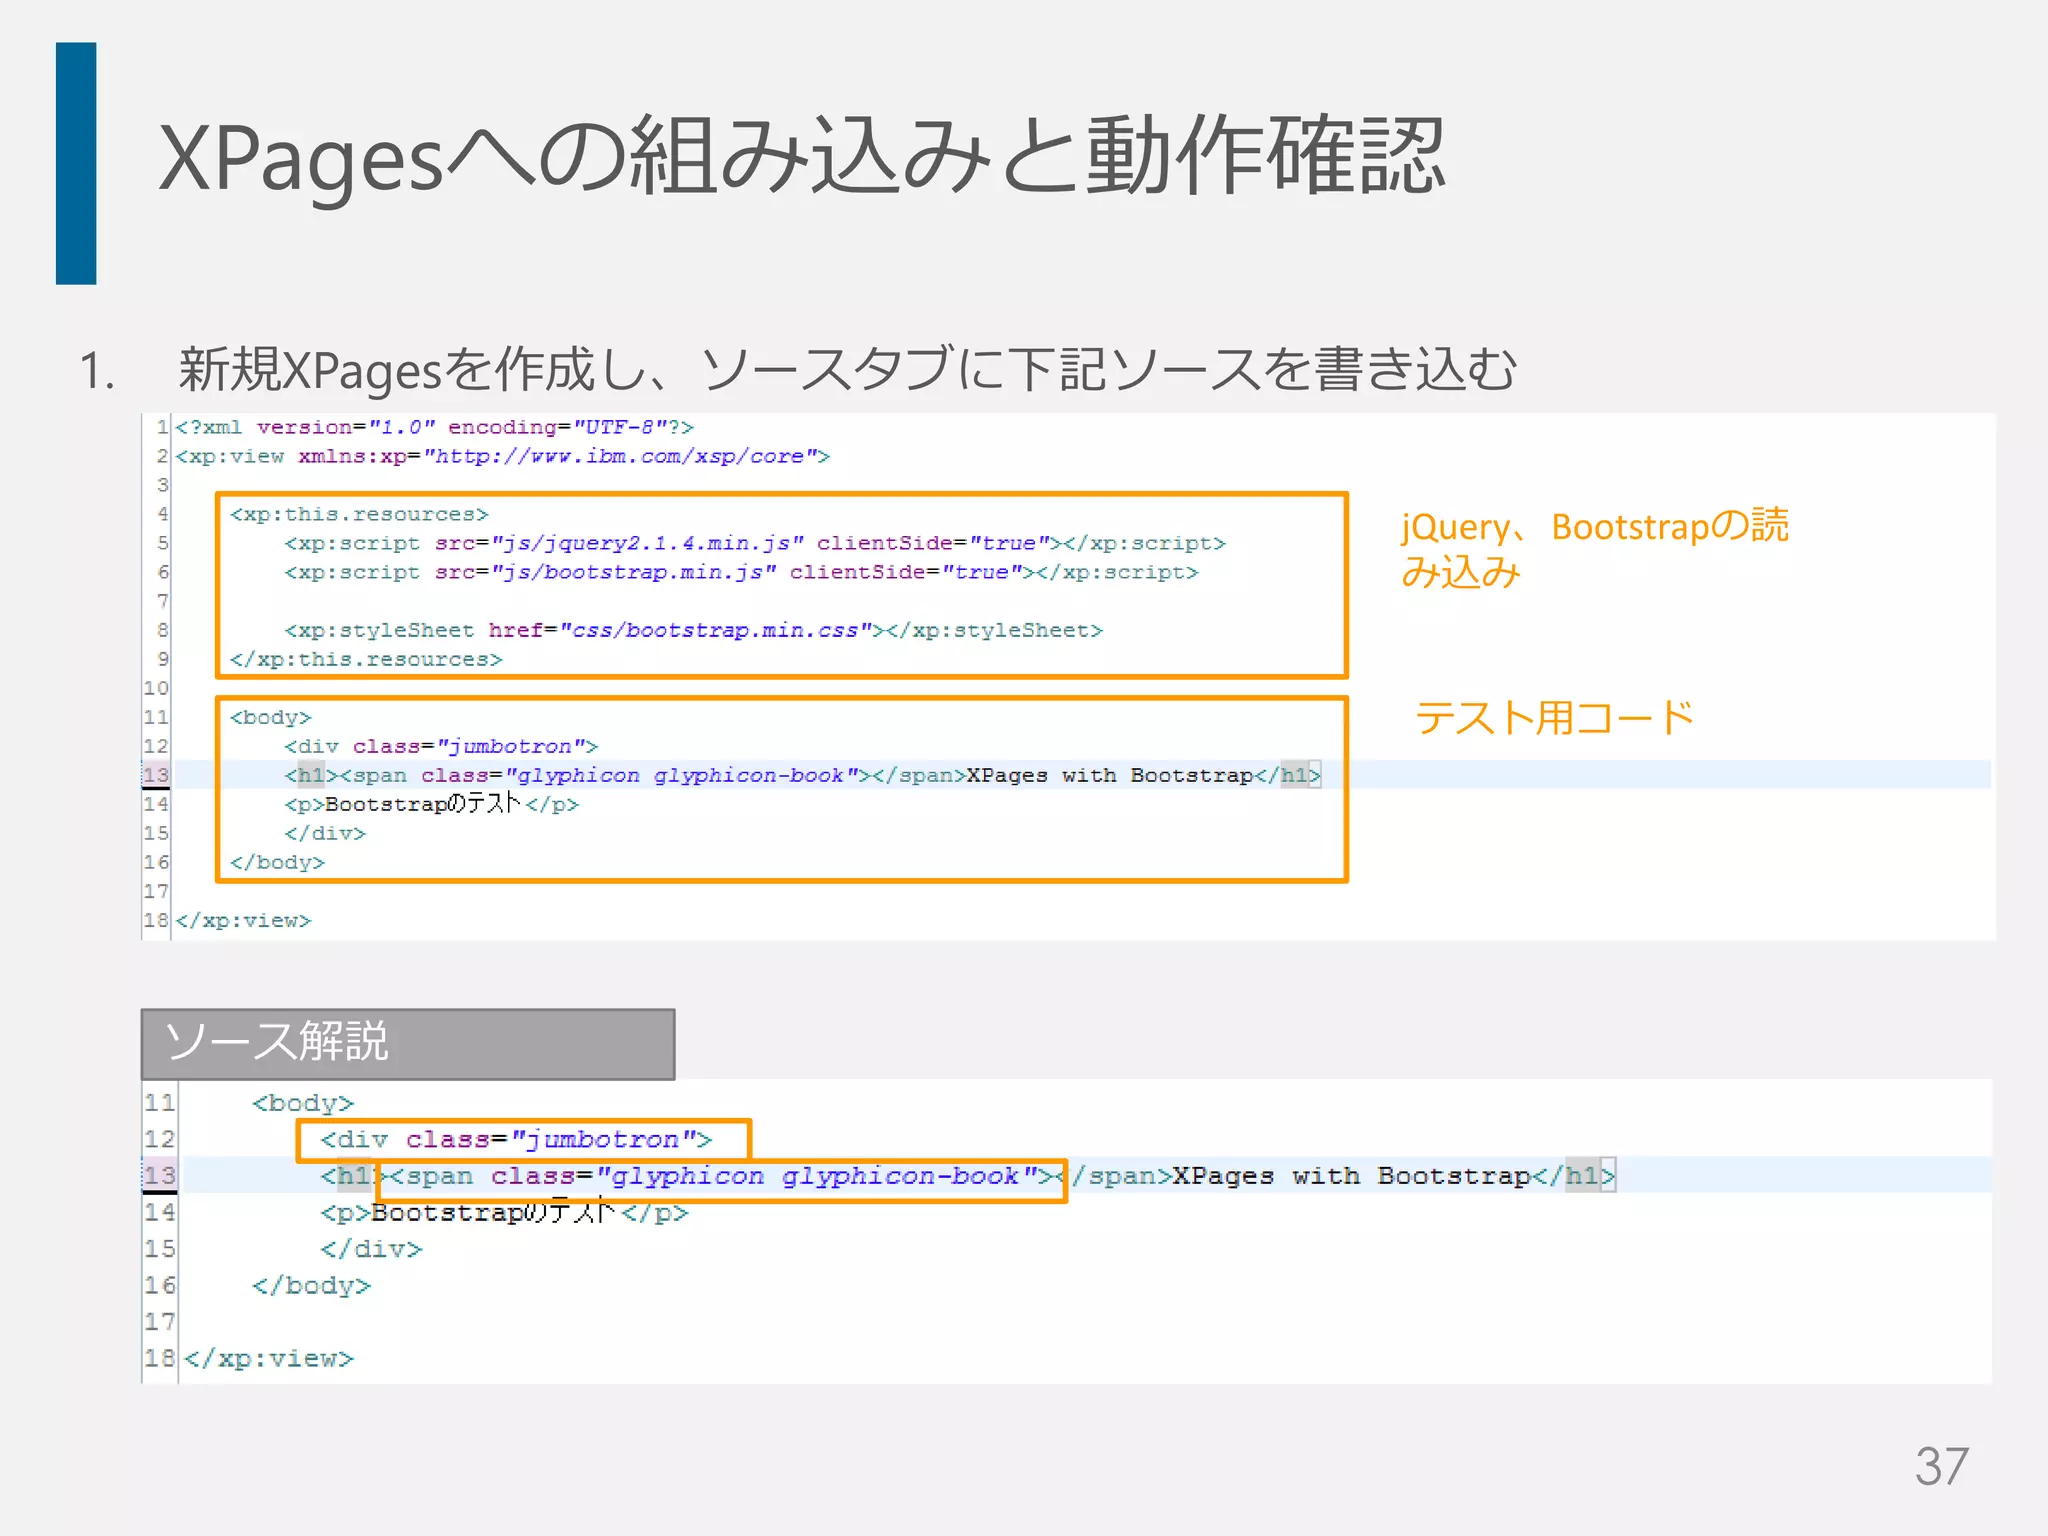The height and width of the screenshot is (1536, 2048).
Task: Click line number 13 in the upper code gutter
Action: point(156,775)
